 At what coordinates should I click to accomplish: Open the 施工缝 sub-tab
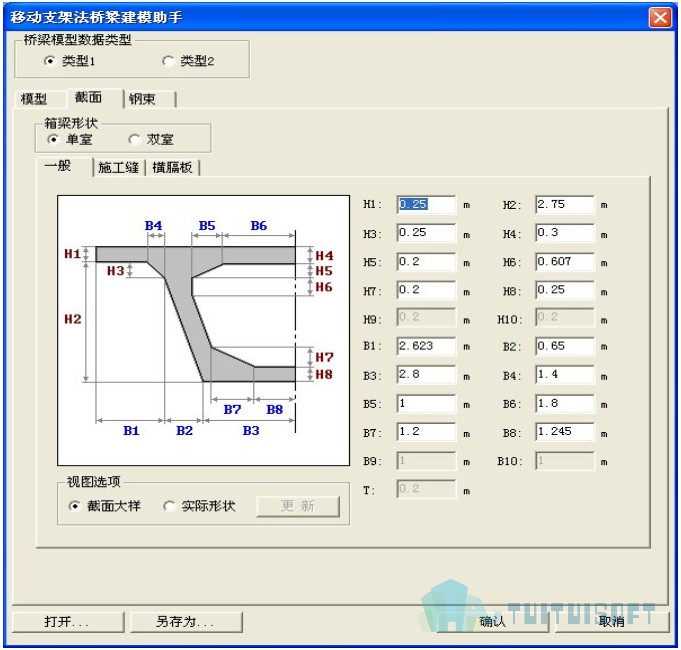(x=118, y=168)
